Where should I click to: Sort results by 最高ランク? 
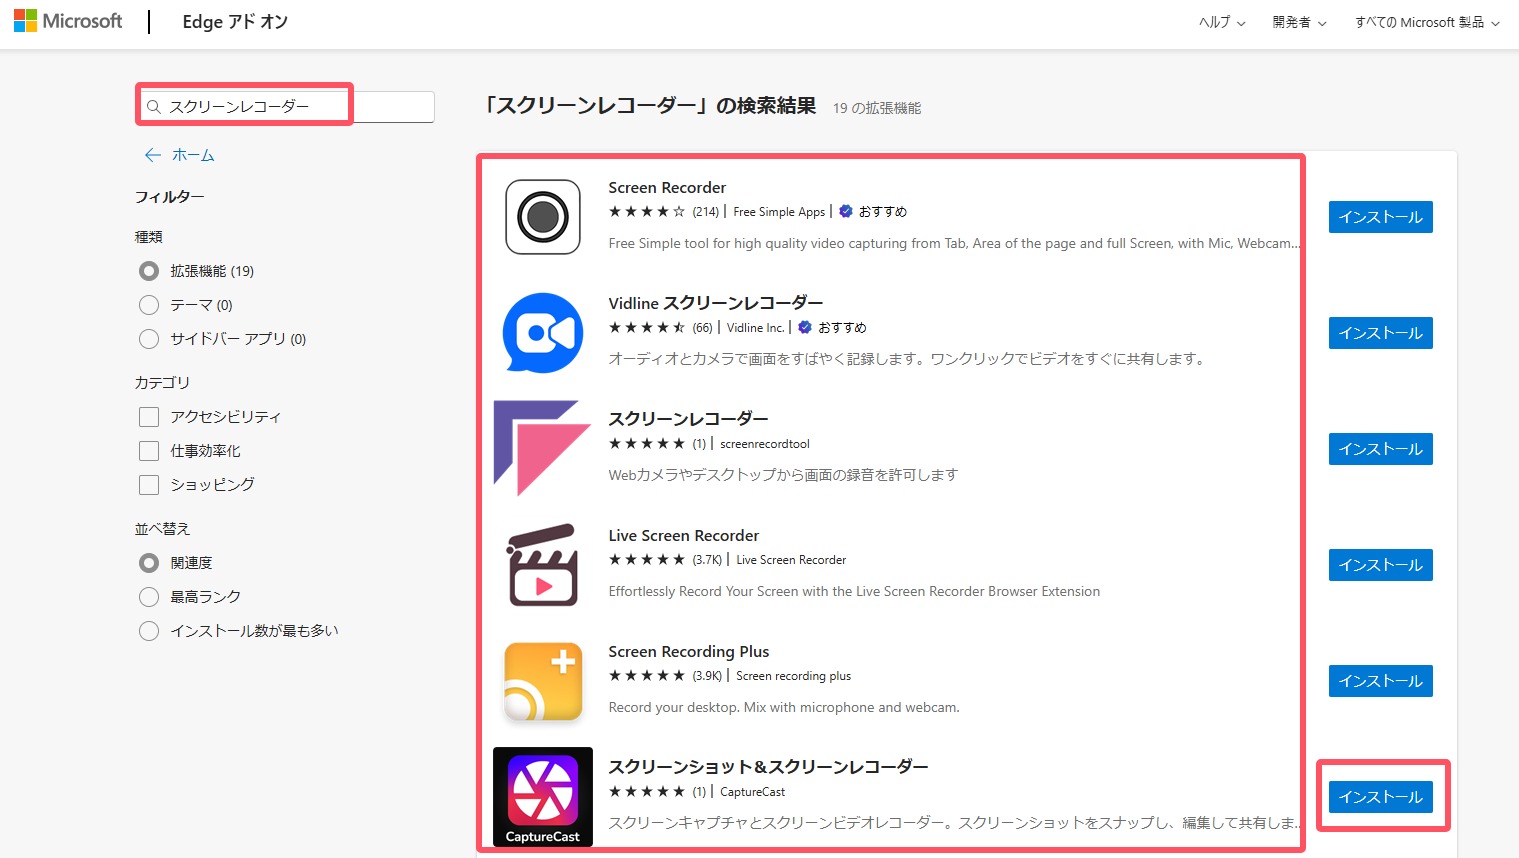tap(149, 597)
